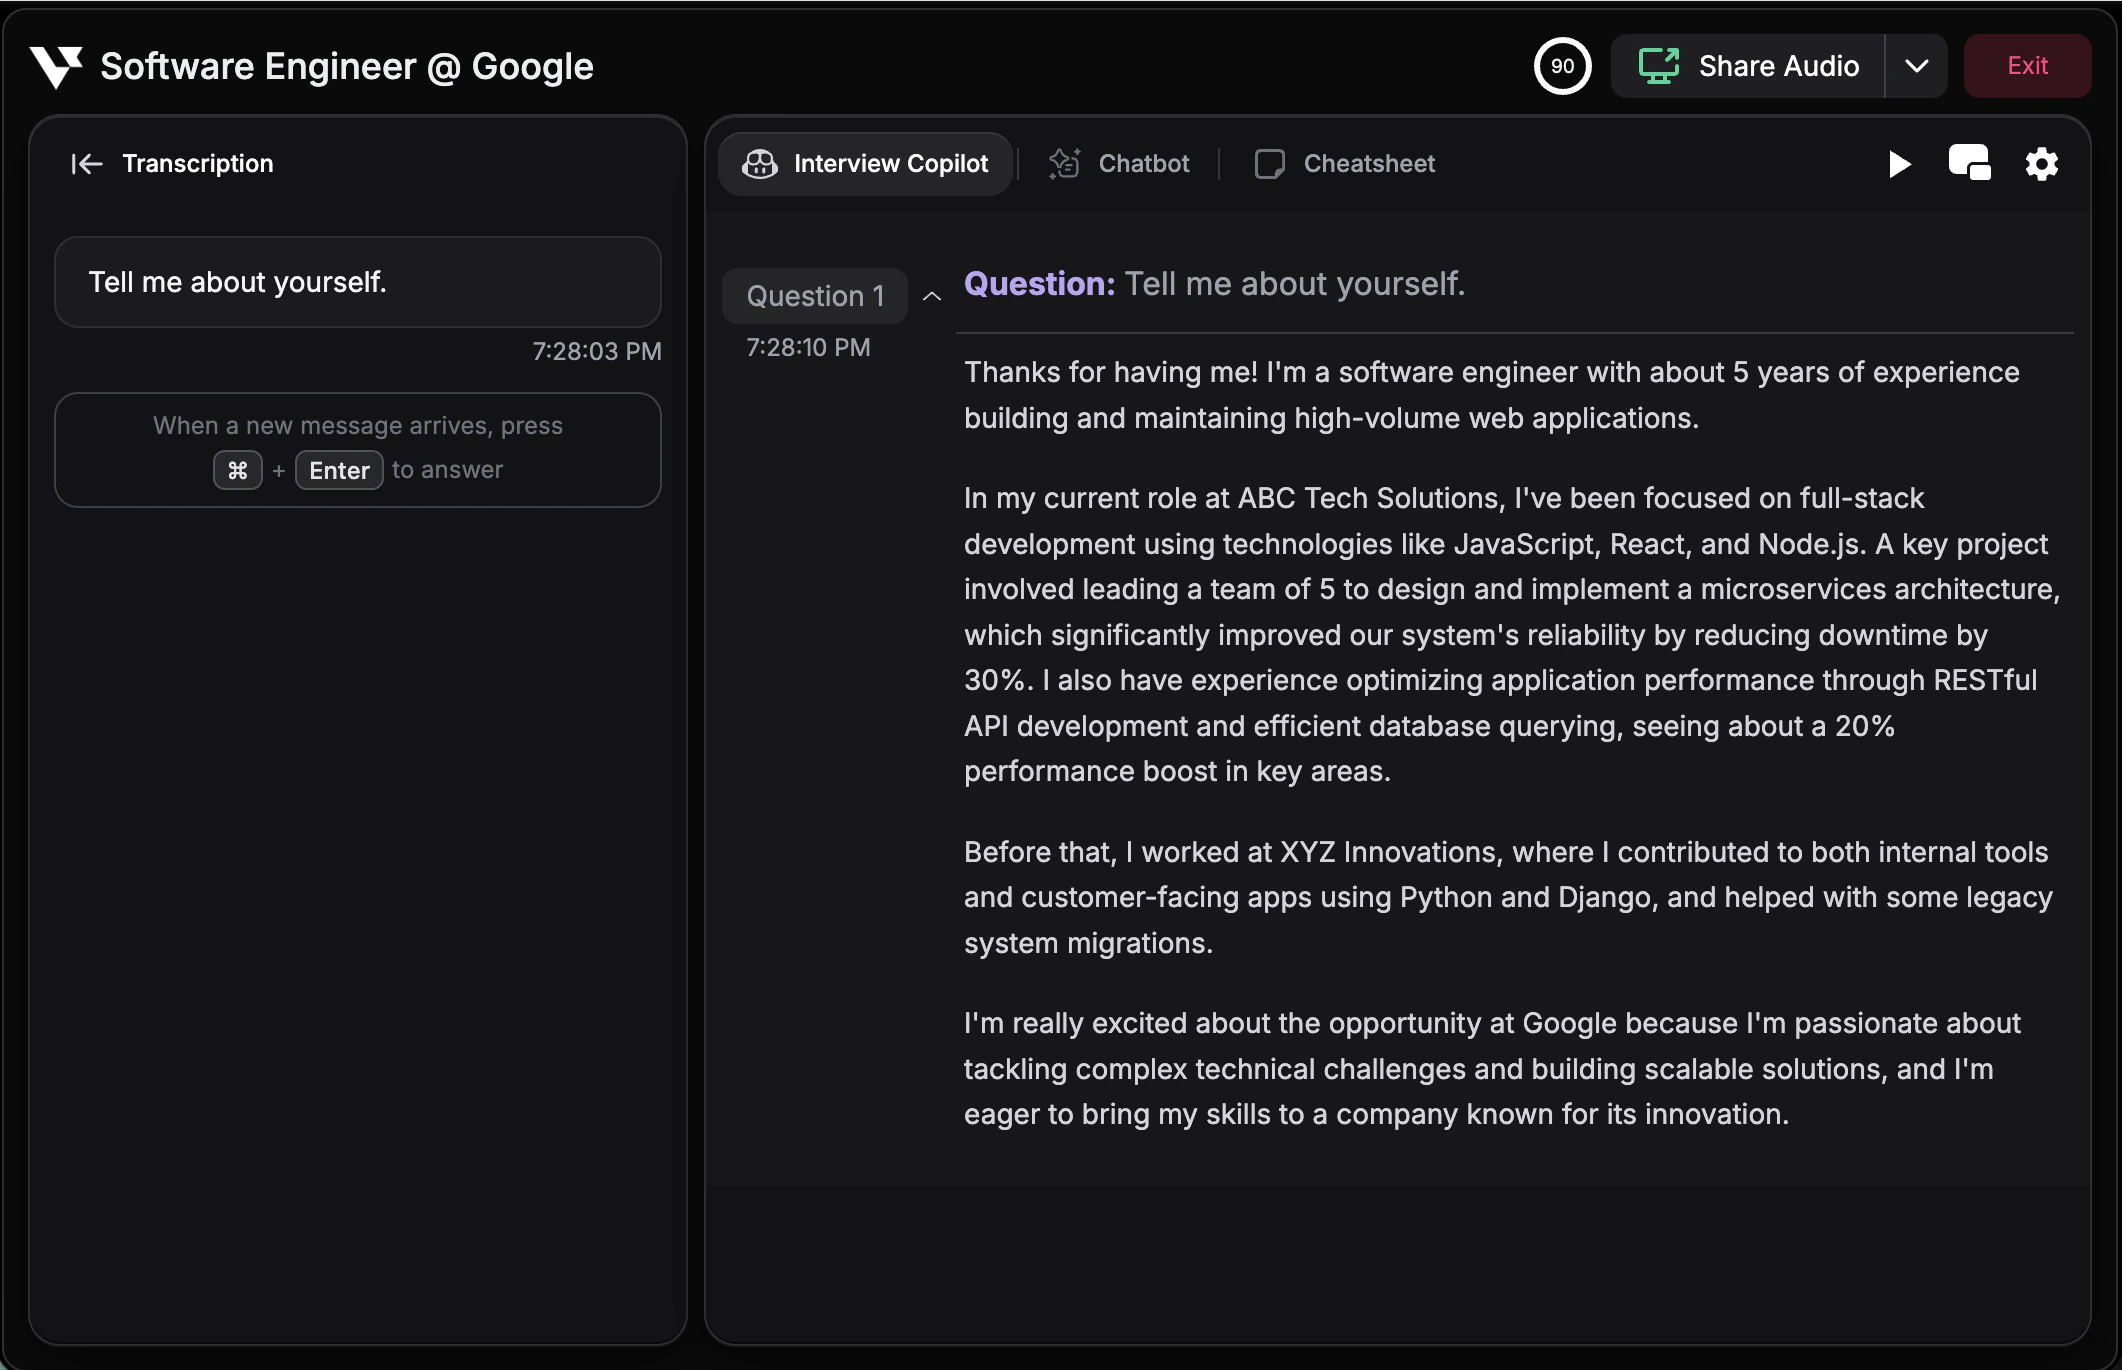The image size is (2122, 1370).
Task: Click the XYZ Innovations answer paragraph
Action: click(x=1508, y=898)
